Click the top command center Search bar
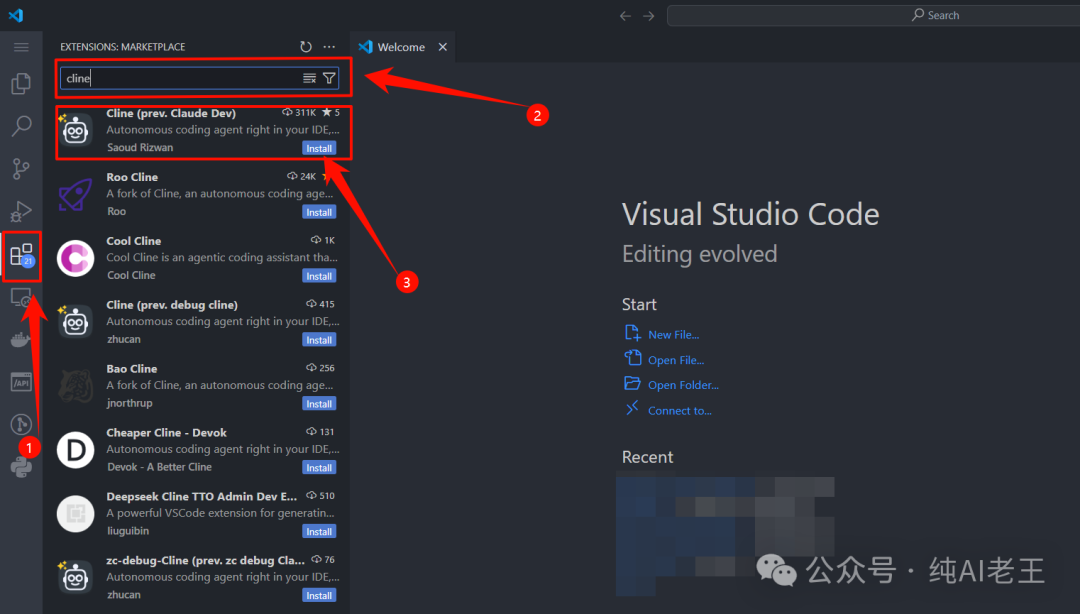Viewport: 1080px width, 614px height. [873, 15]
